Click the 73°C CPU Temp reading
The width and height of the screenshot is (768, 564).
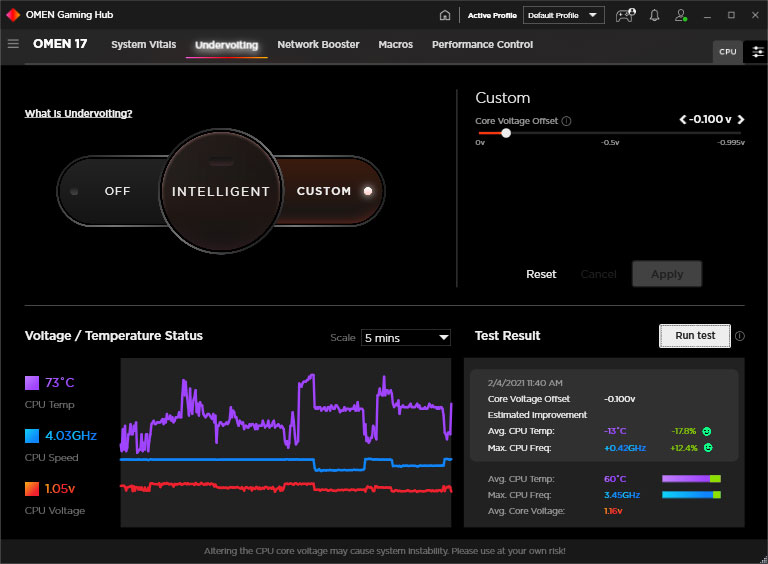coord(60,383)
